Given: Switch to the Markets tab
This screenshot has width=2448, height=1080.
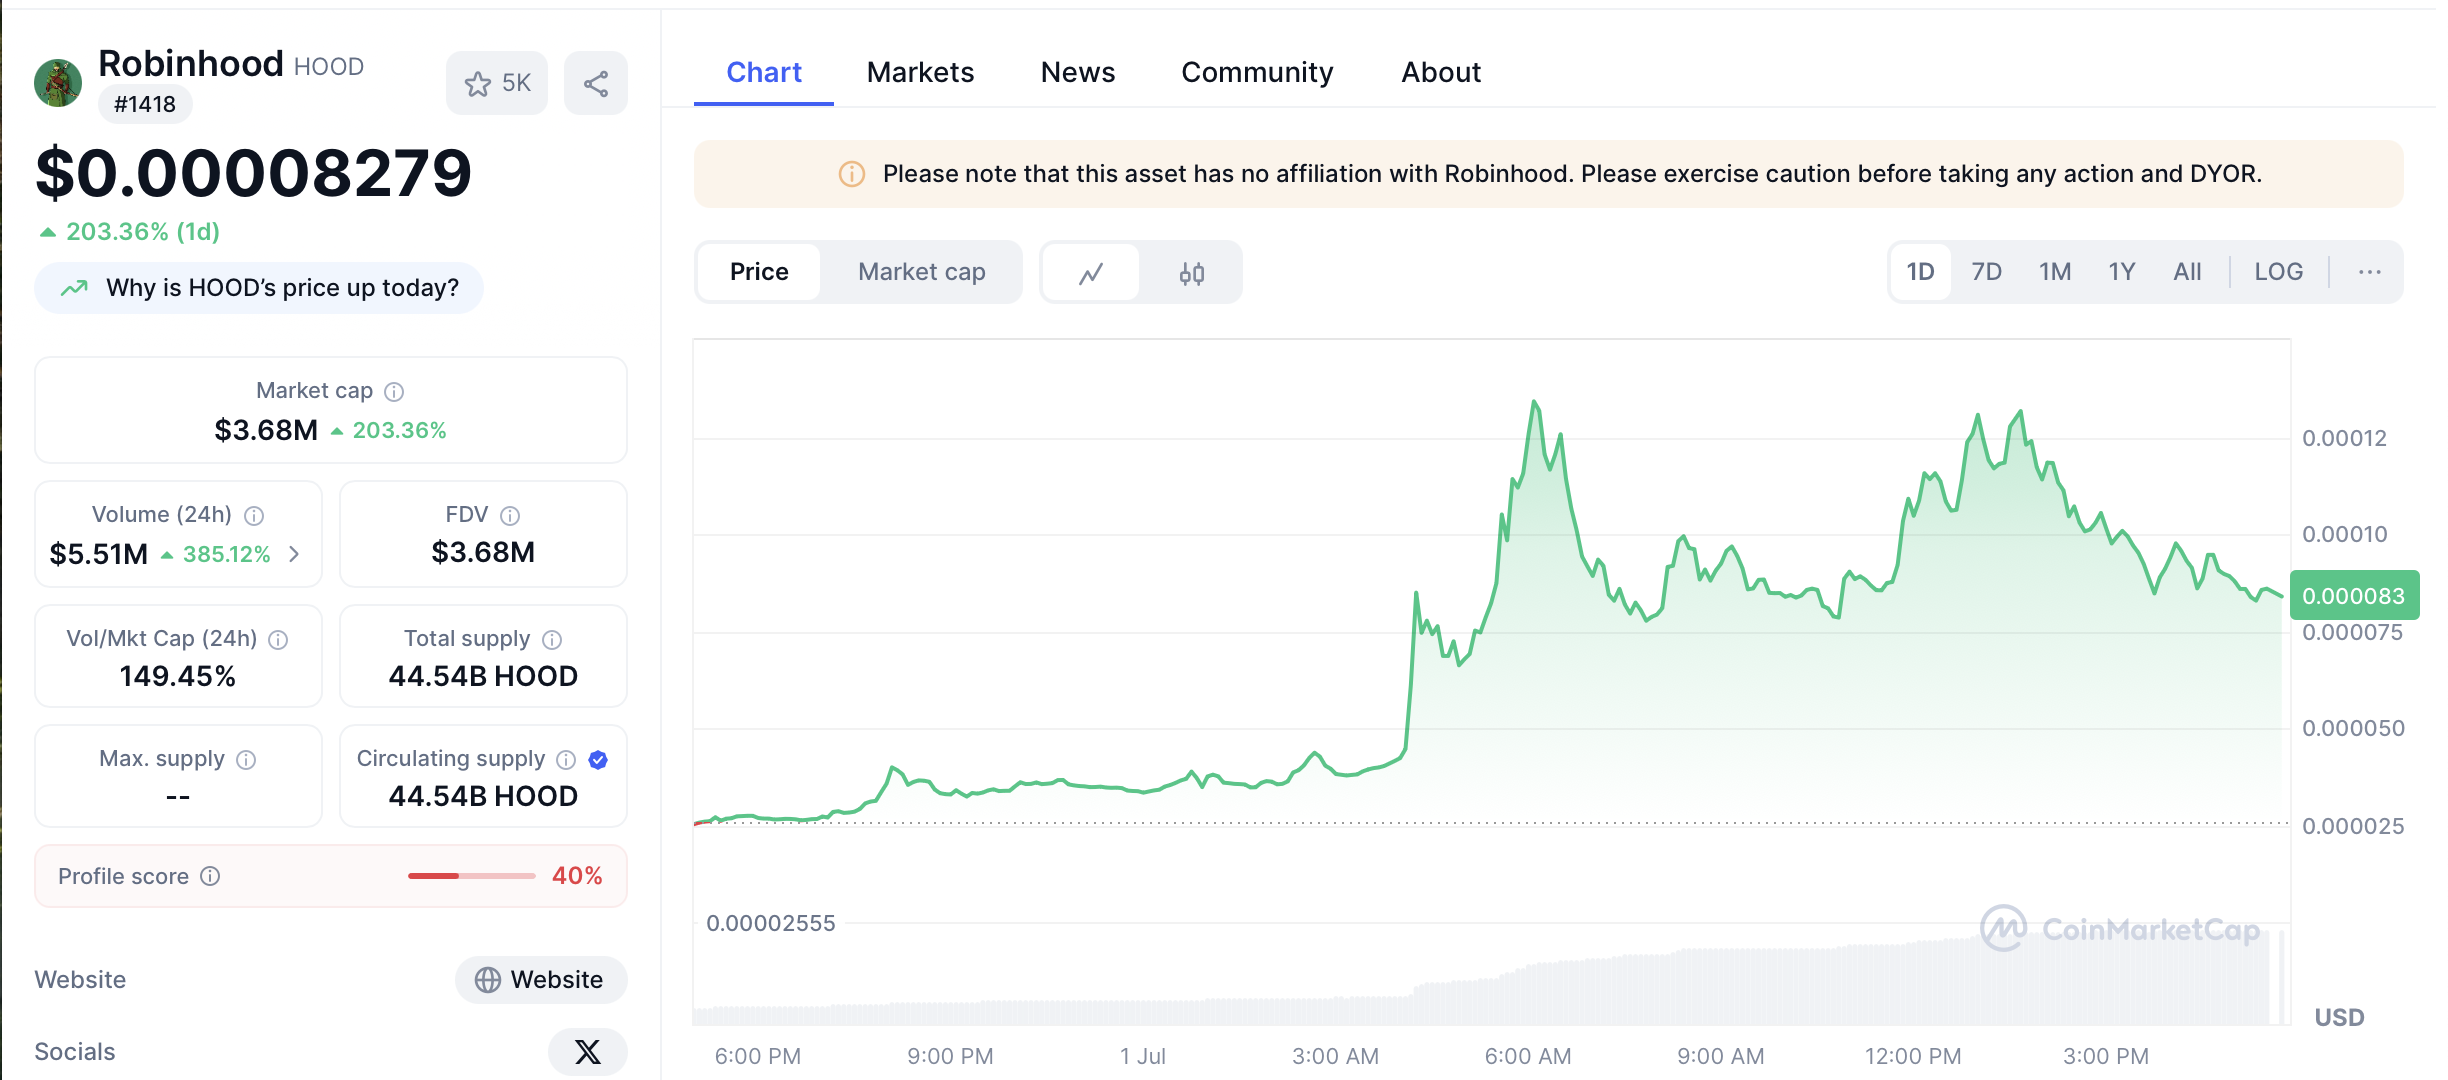Looking at the screenshot, I should pyautogui.click(x=920, y=72).
